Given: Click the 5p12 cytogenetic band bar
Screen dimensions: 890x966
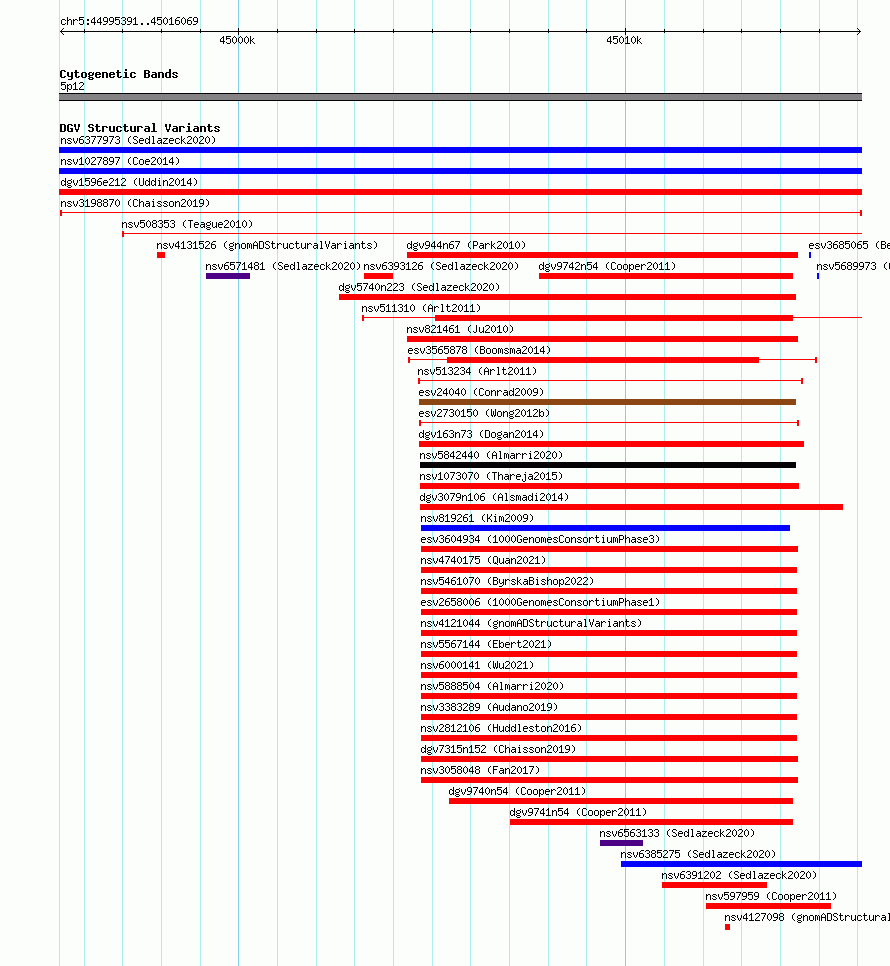Looking at the screenshot, I should pyautogui.click(x=460, y=97).
